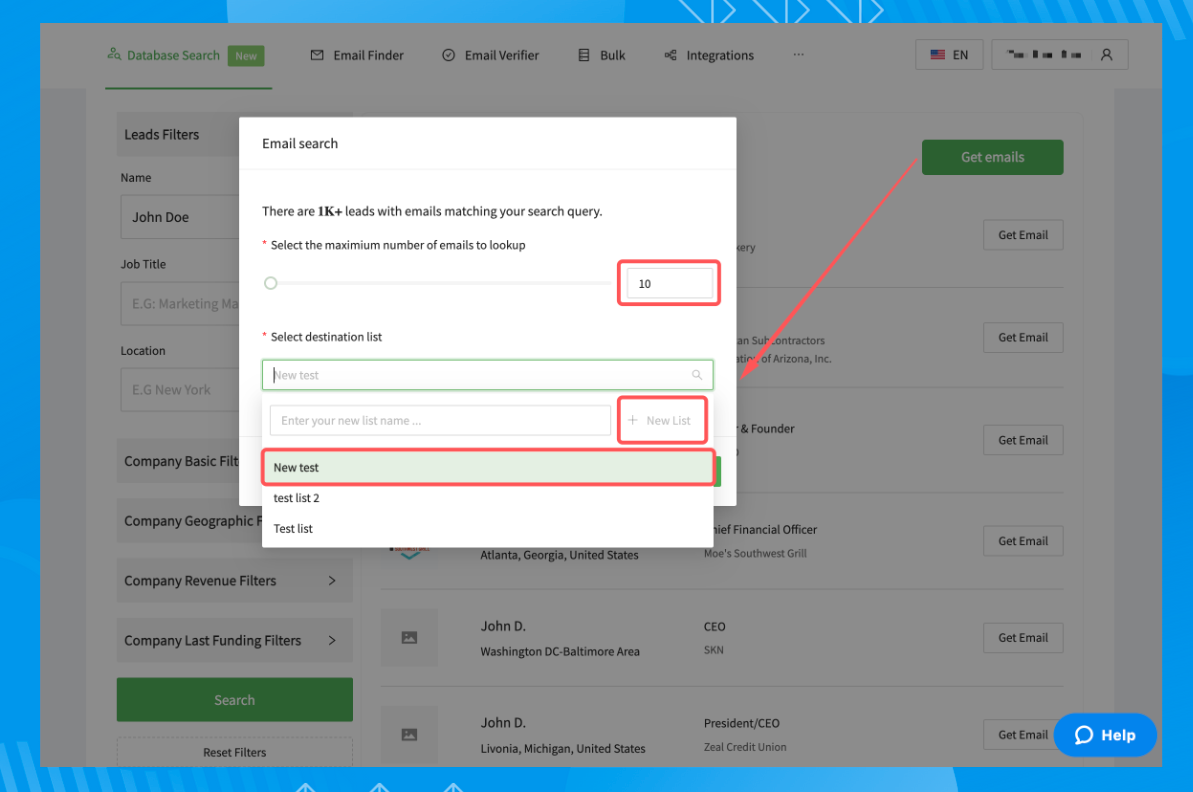This screenshot has height=792, width=1193.
Task: Open the EN language selector
Action: pyautogui.click(x=949, y=55)
